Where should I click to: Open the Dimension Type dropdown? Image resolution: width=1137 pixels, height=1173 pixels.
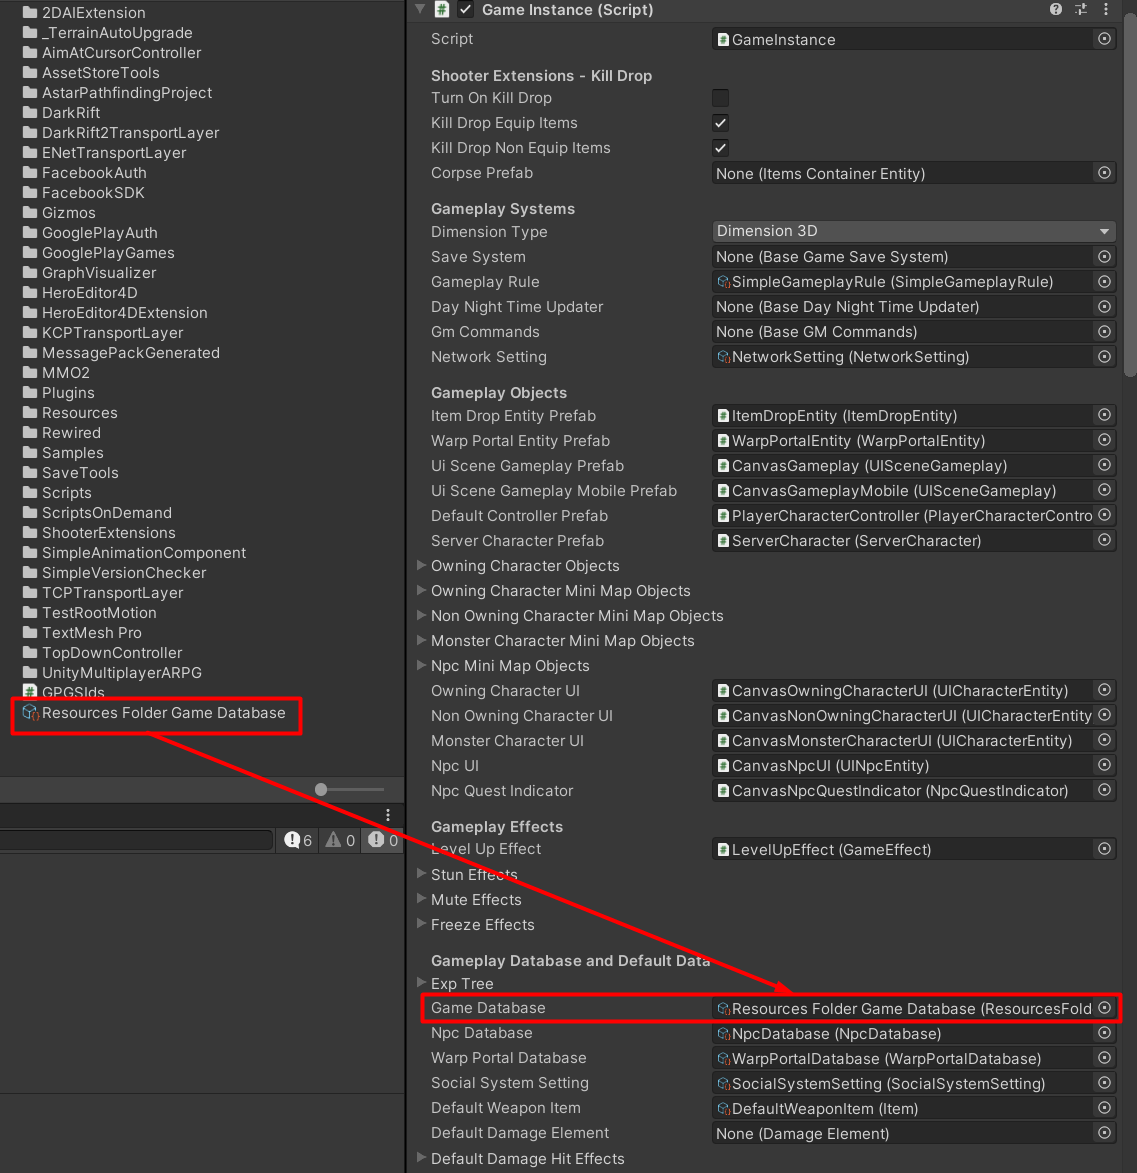[x=913, y=231]
